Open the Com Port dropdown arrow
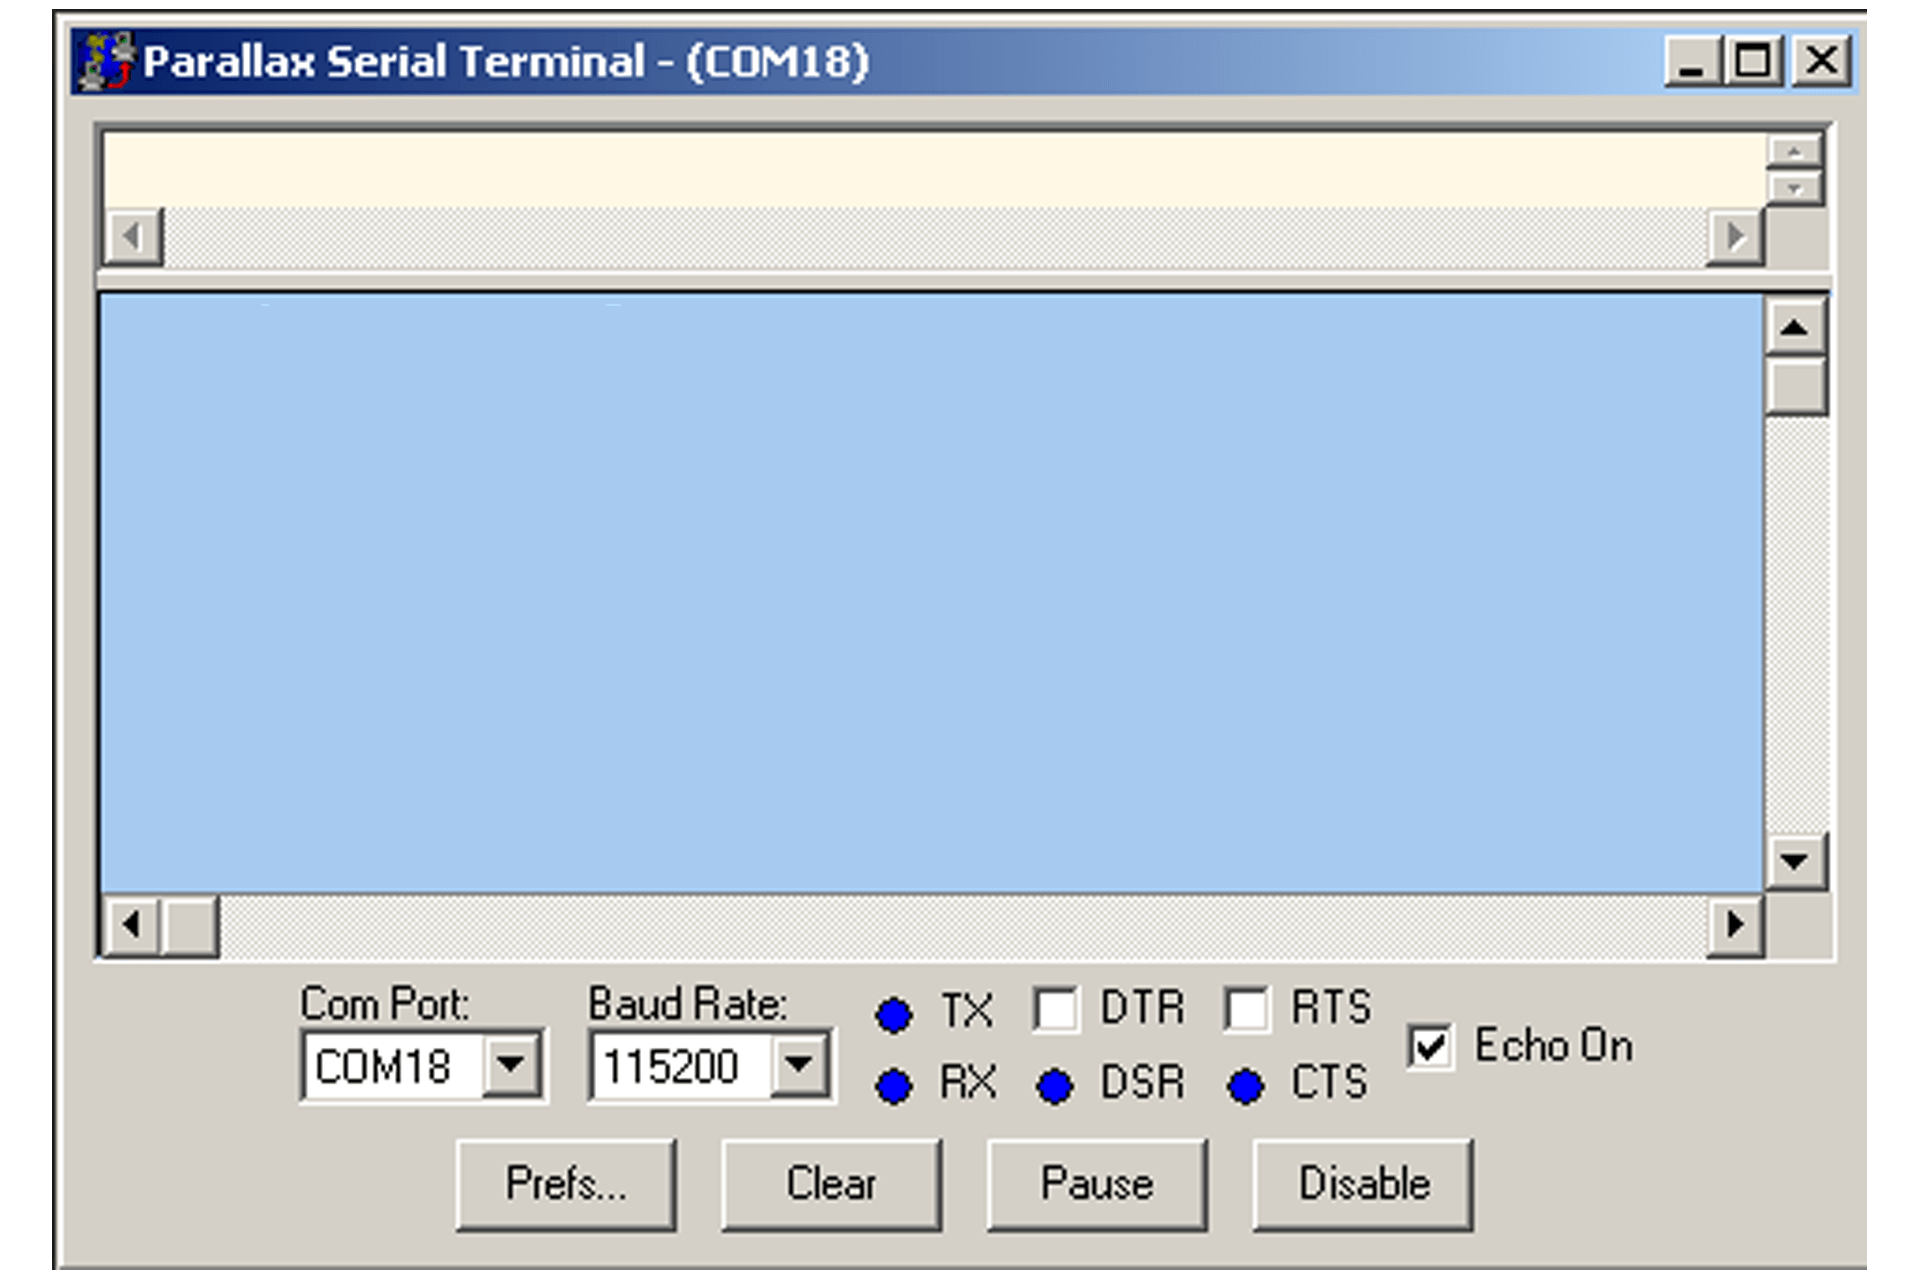This screenshot has height=1280, width=1920. [511, 1065]
